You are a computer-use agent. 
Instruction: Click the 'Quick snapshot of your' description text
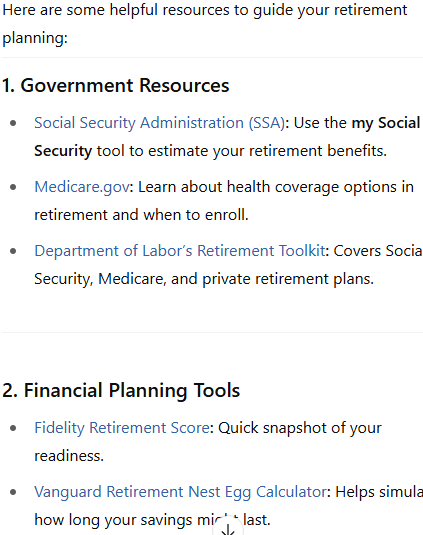pyautogui.click(x=300, y=428)
